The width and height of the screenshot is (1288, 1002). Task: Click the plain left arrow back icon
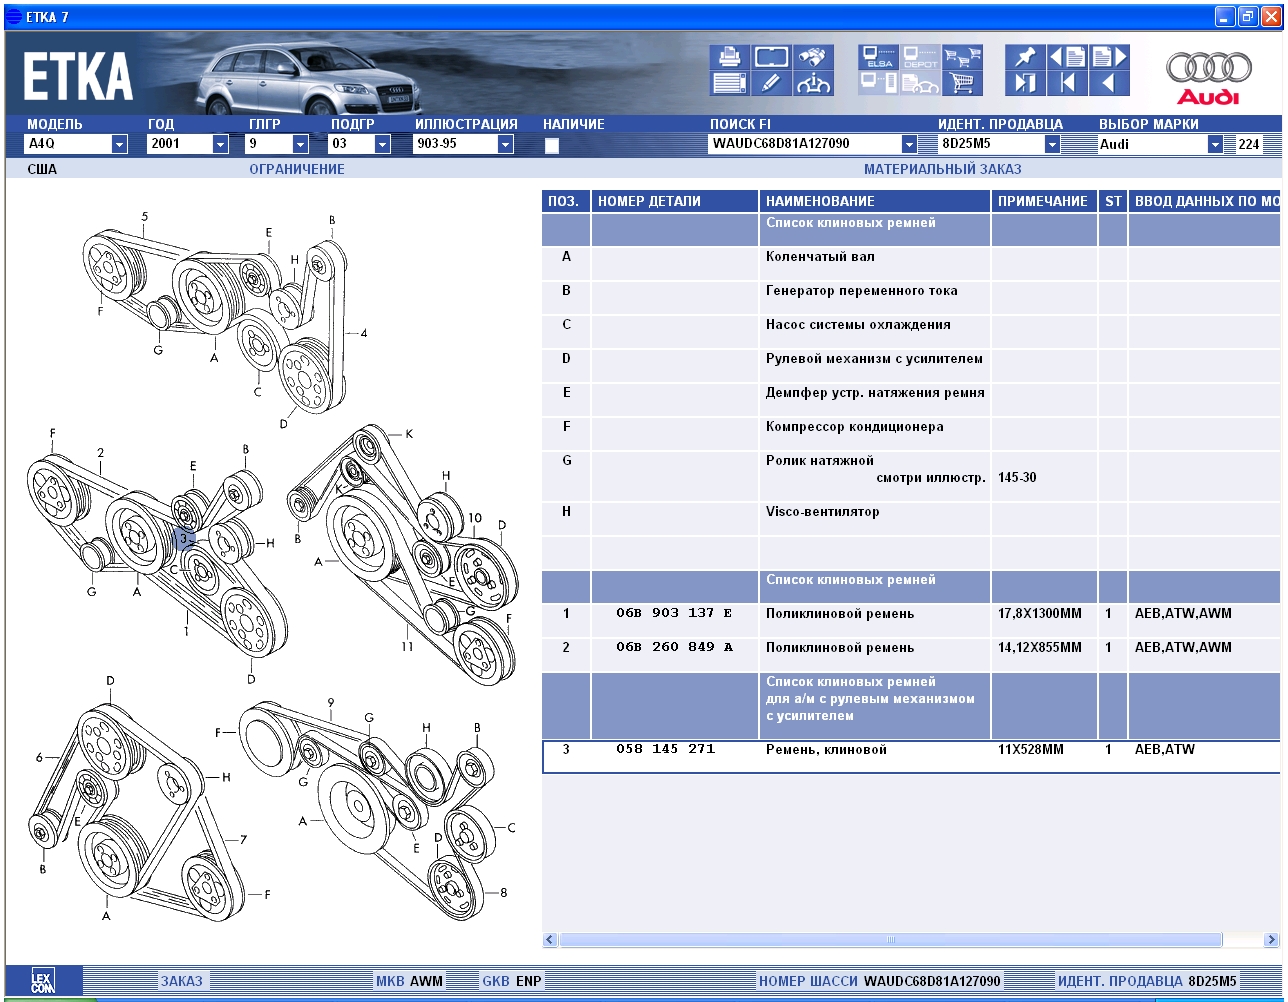coord(1109,83)
